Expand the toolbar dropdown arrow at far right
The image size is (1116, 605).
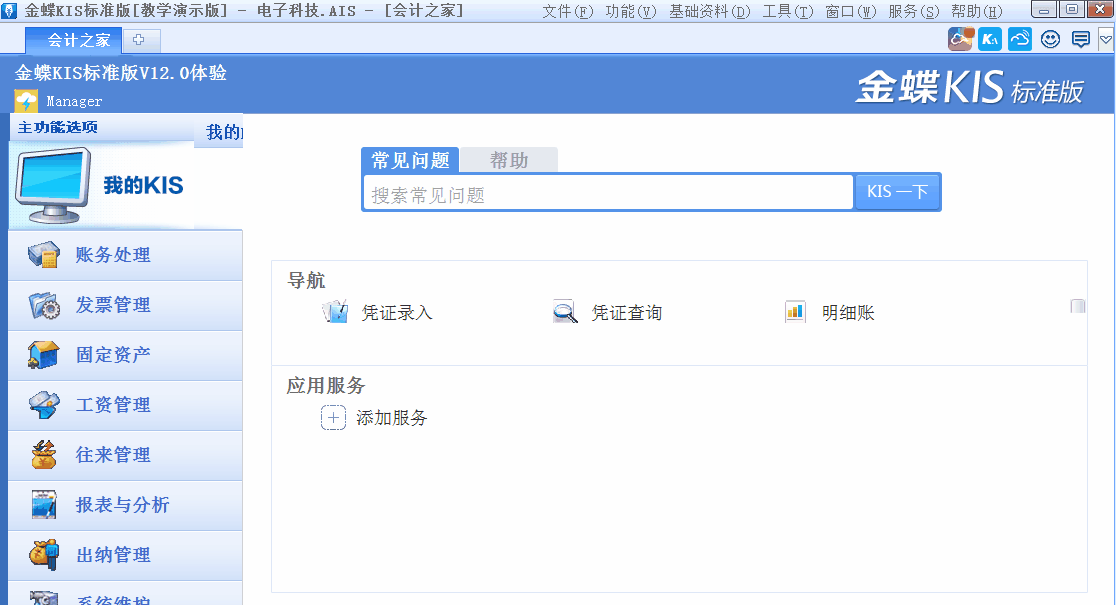(x=1106, y=40)
